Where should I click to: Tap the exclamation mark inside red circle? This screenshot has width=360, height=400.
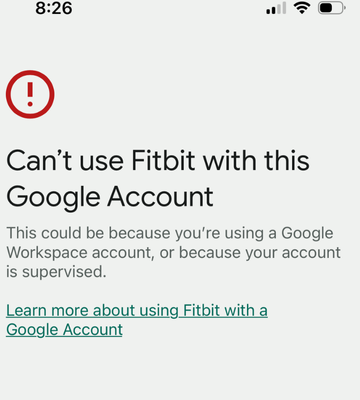tap(30, 94)
